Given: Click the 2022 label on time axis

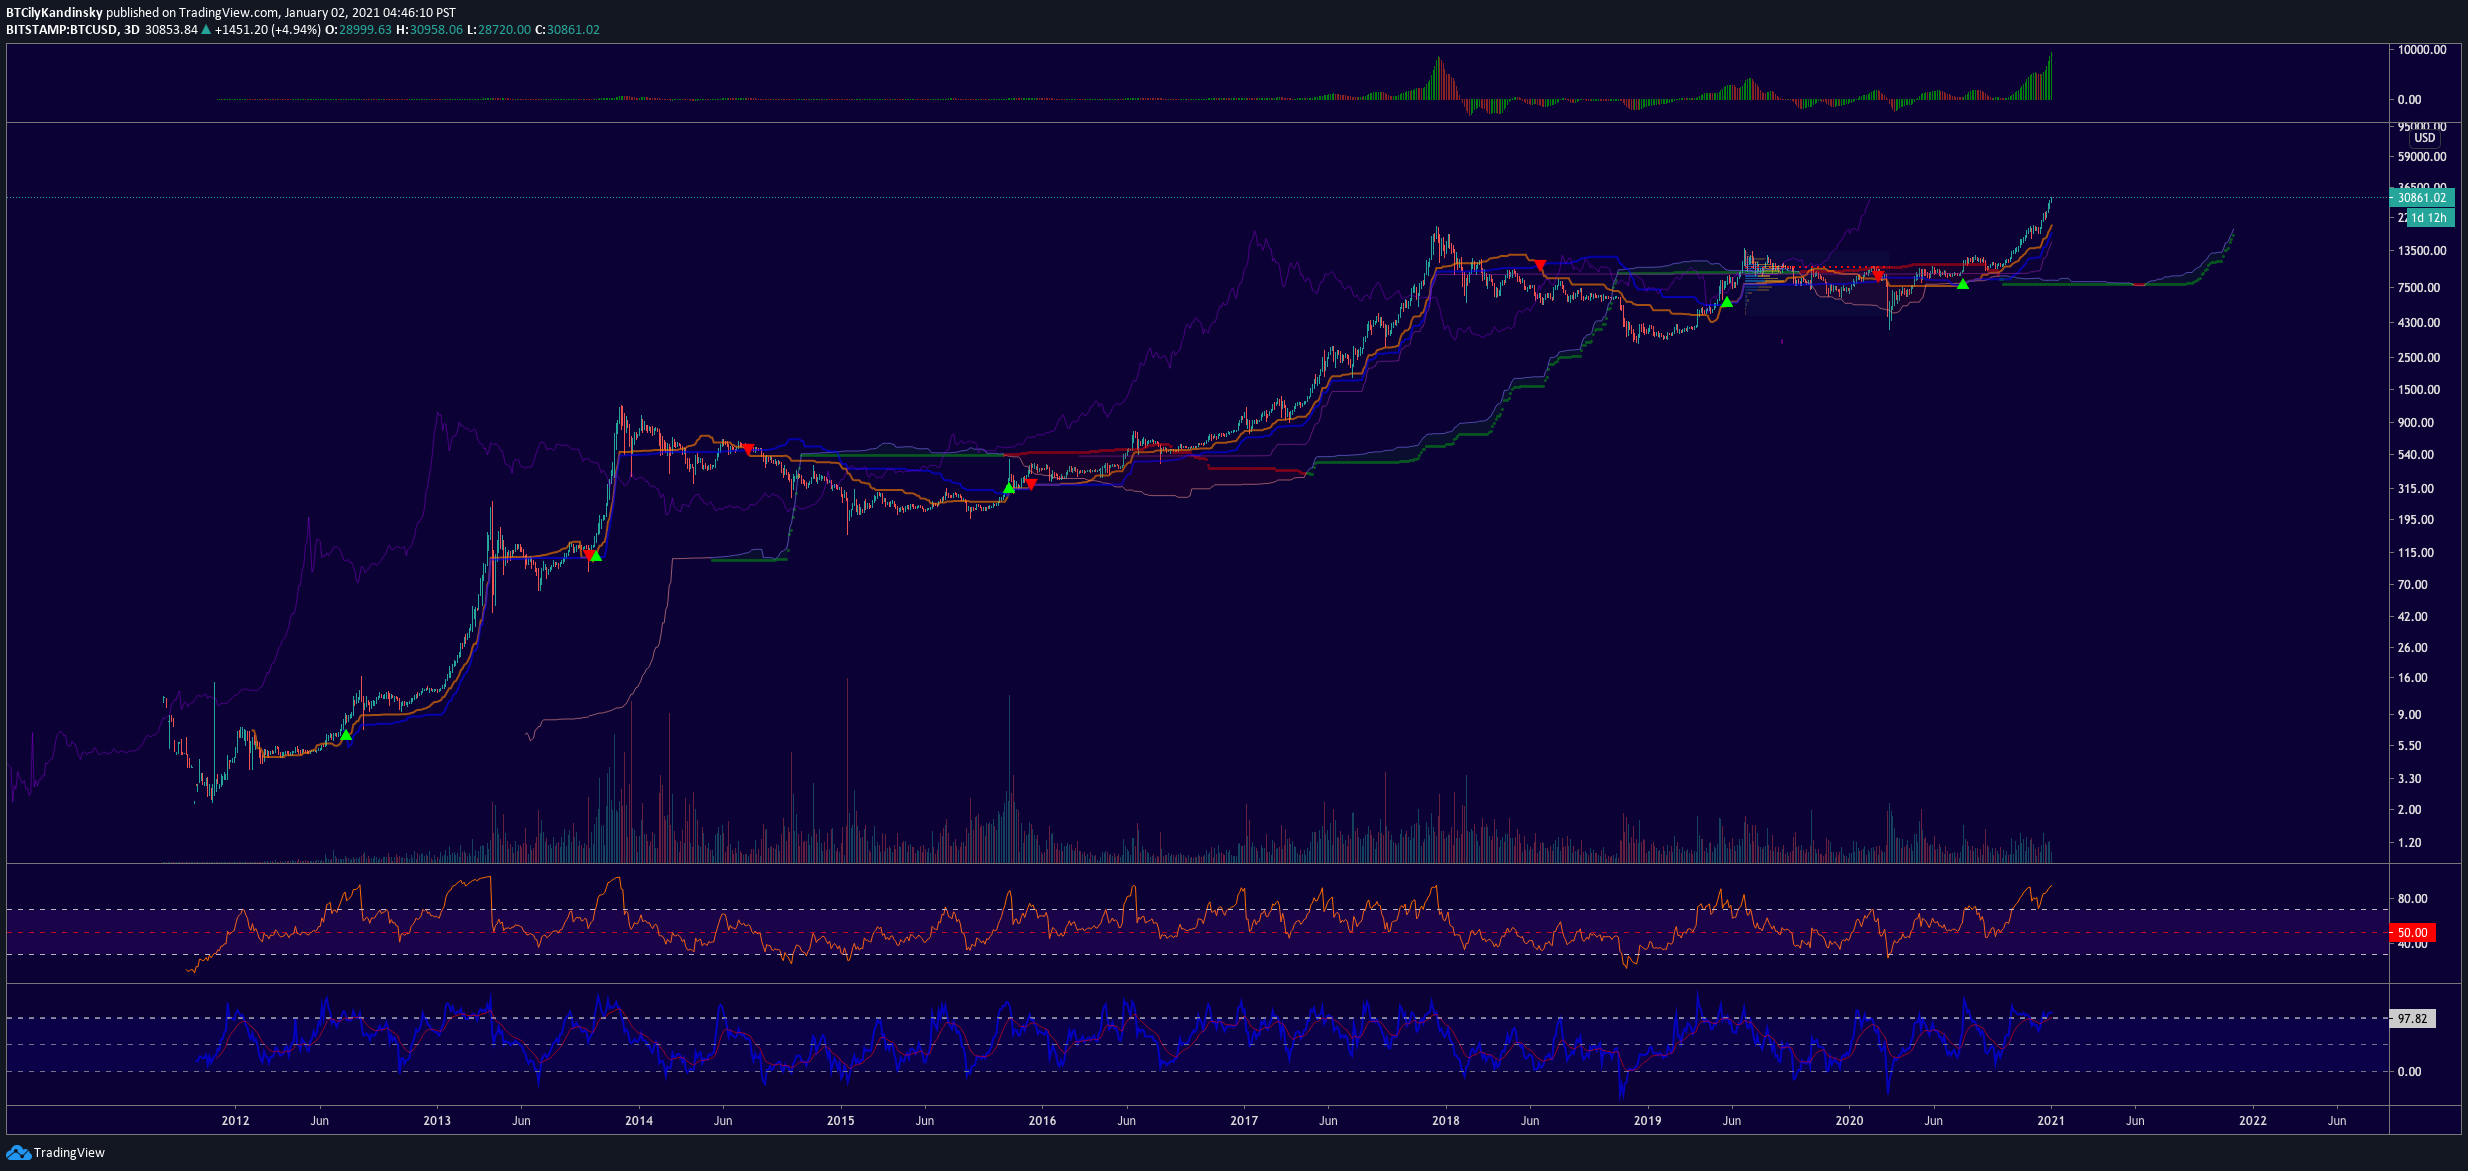Looking at the screenshot, I should (x=2253, y=1121).
